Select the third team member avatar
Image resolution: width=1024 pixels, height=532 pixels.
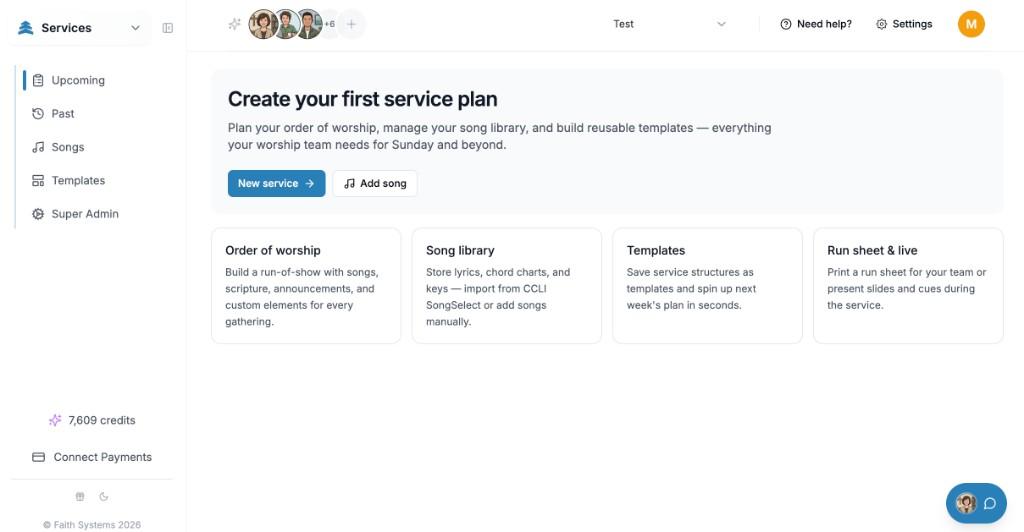308,24
